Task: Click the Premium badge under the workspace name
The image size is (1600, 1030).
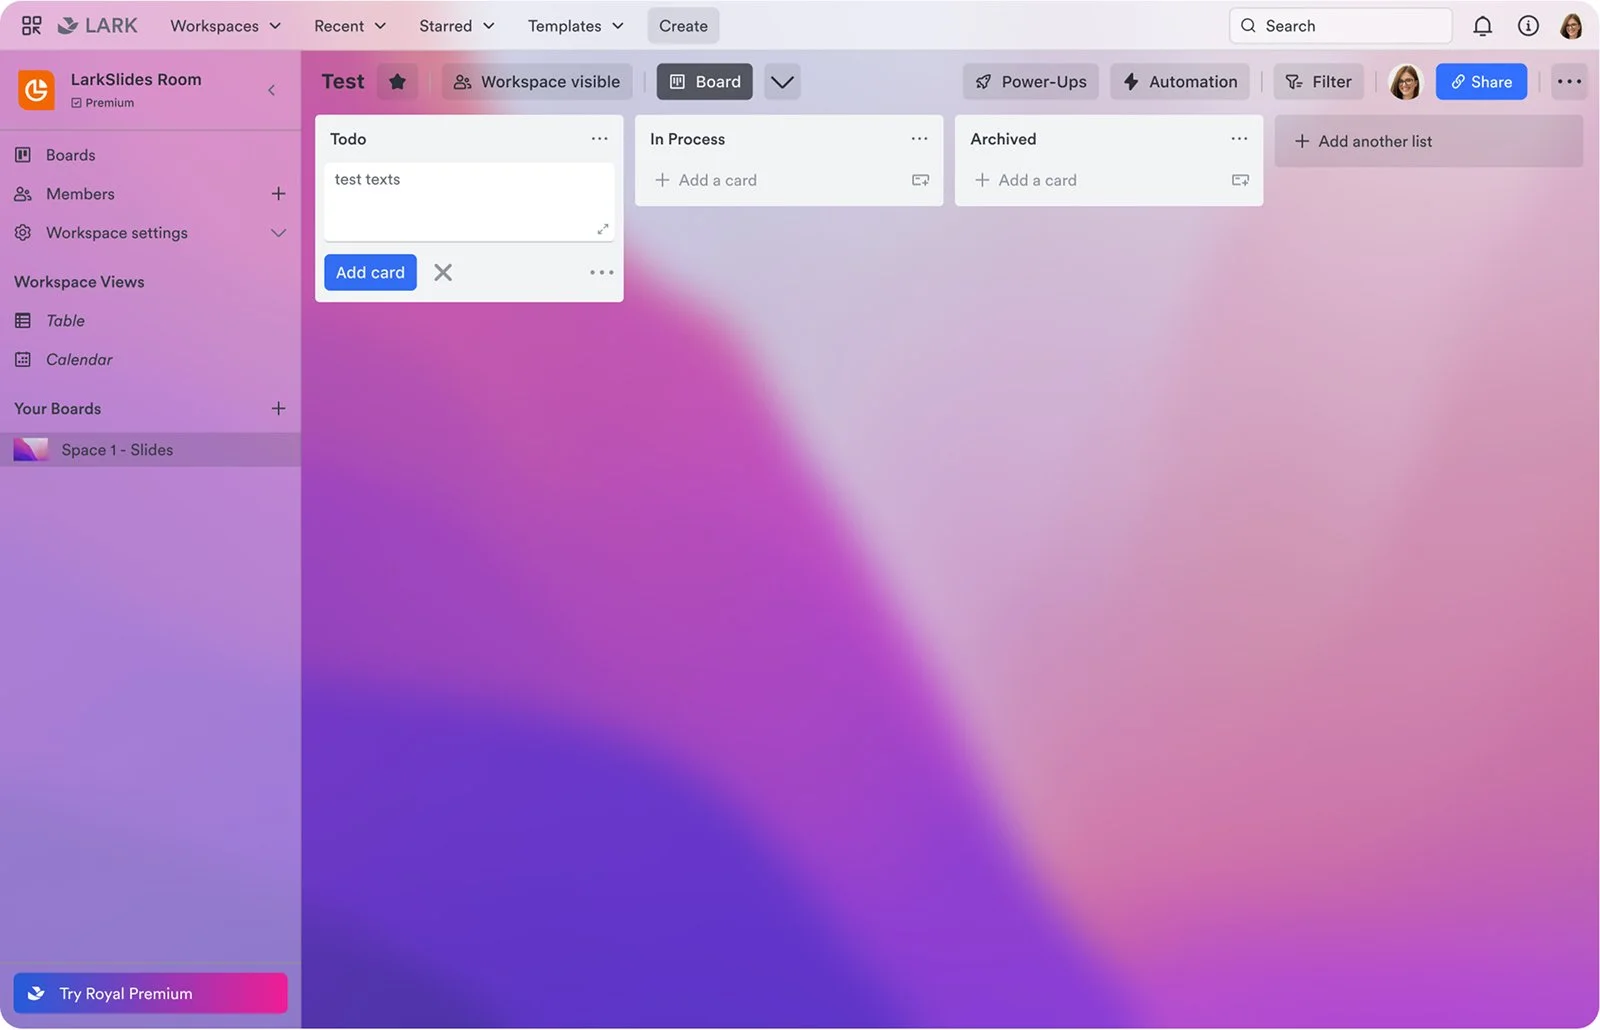Action: pos(102,103)
